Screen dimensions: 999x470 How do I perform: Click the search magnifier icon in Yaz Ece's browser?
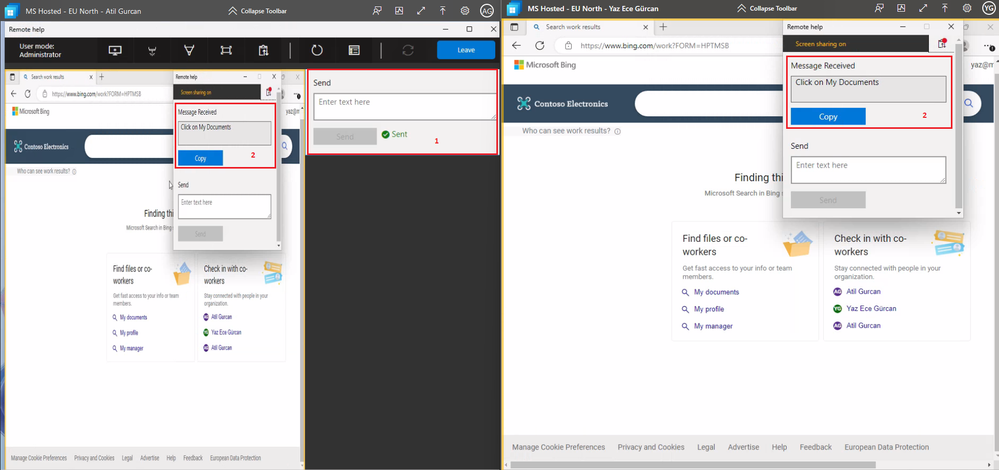click(x=969, y=103)
